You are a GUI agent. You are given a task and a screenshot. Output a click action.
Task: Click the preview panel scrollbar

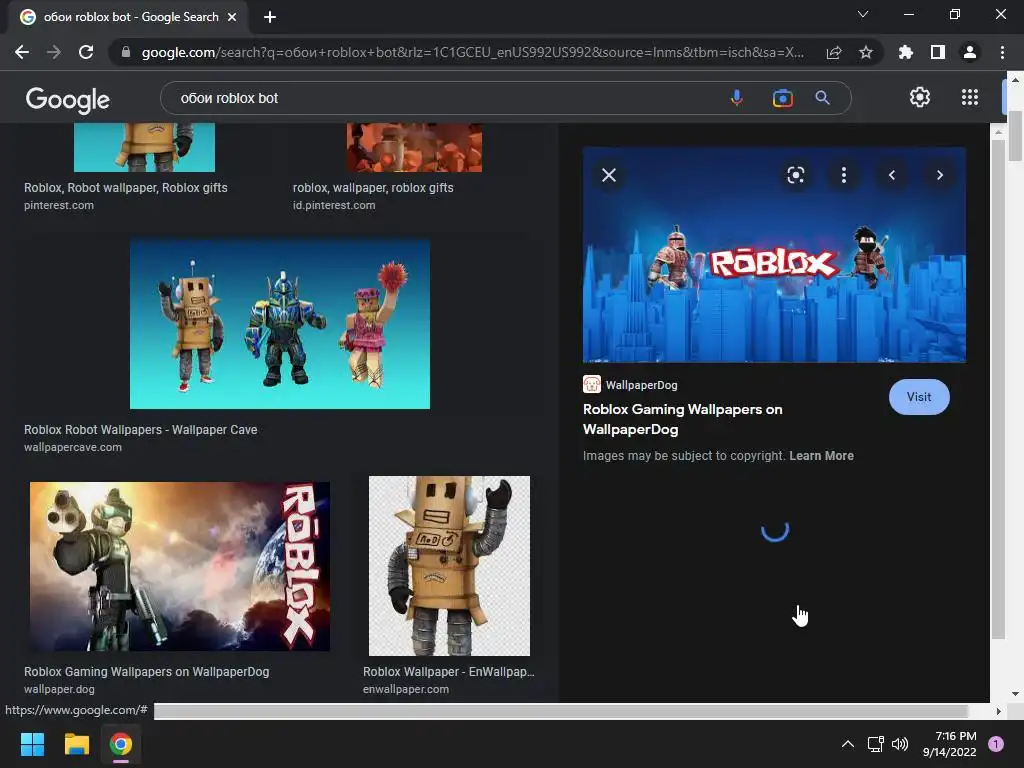(998, 389)
